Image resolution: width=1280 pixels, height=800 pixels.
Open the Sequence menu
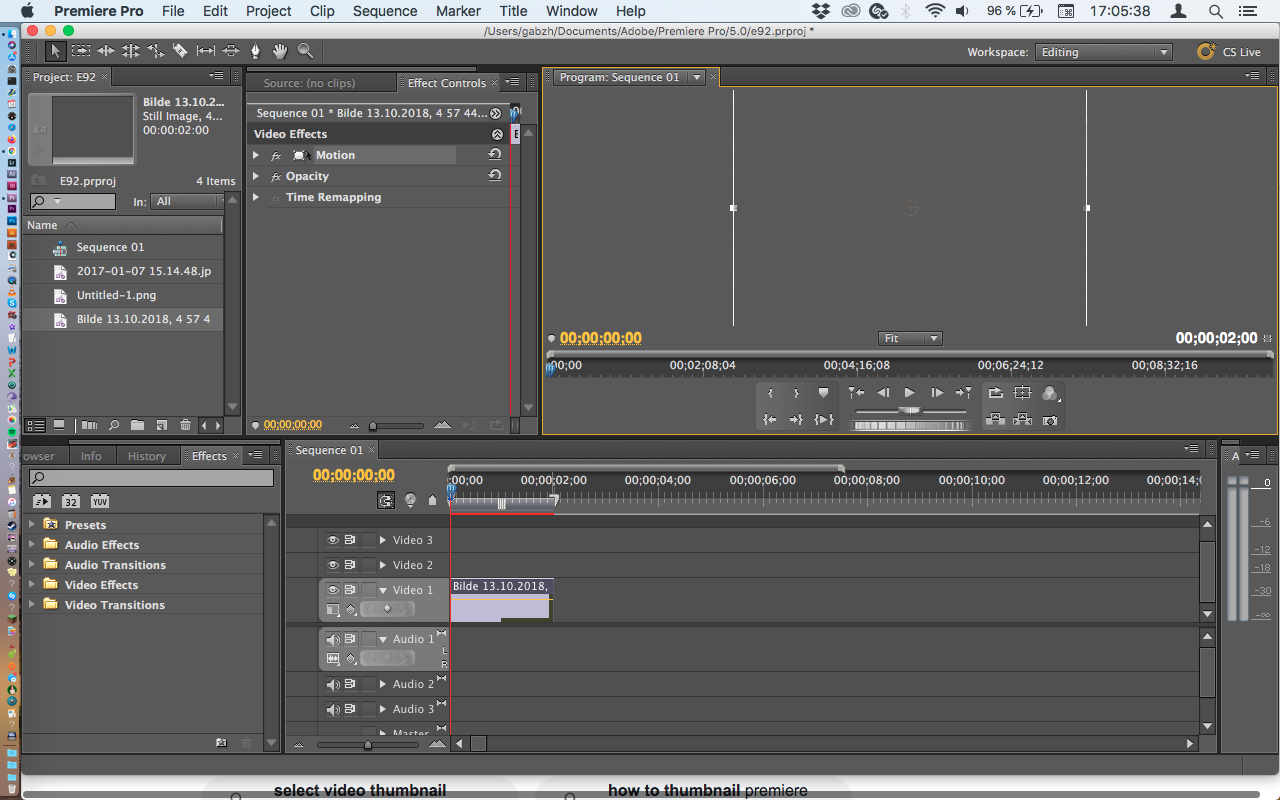pyautogui.click(x=385, y=11)
